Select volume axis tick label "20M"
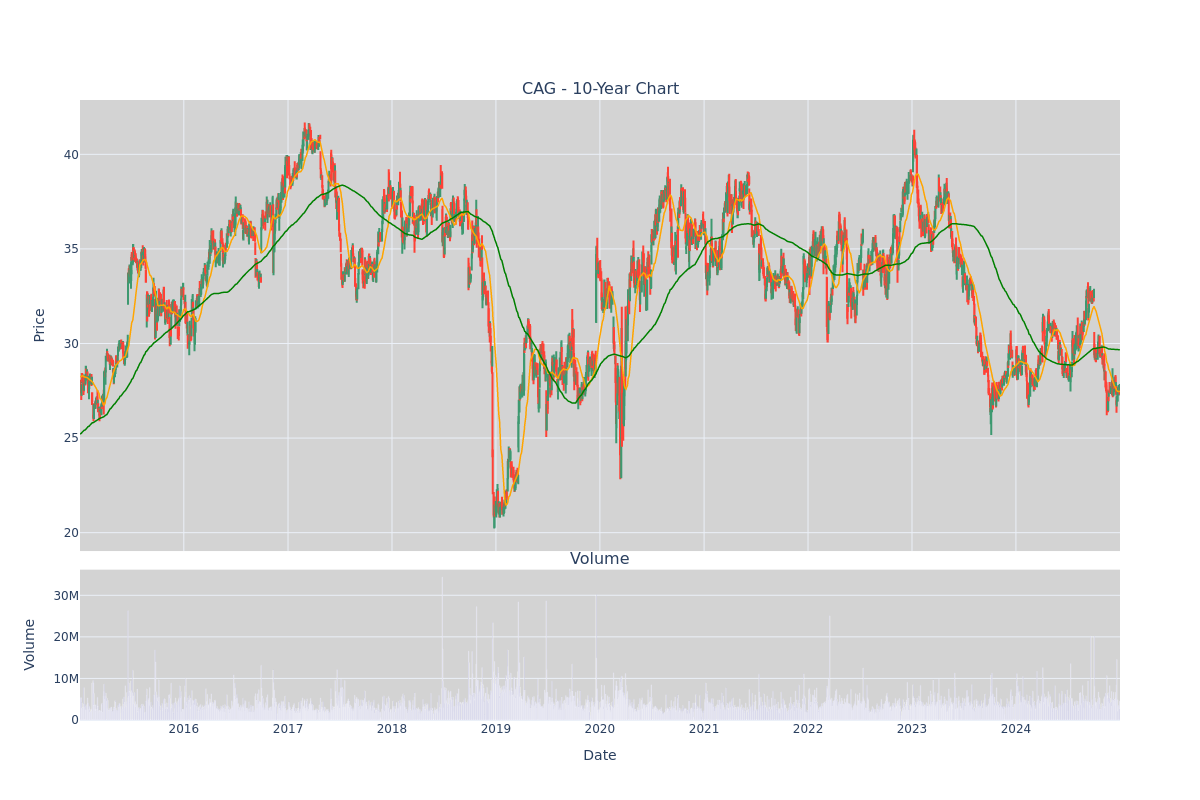The height and width of the screenshot is (800, 1200). (66, 637)
